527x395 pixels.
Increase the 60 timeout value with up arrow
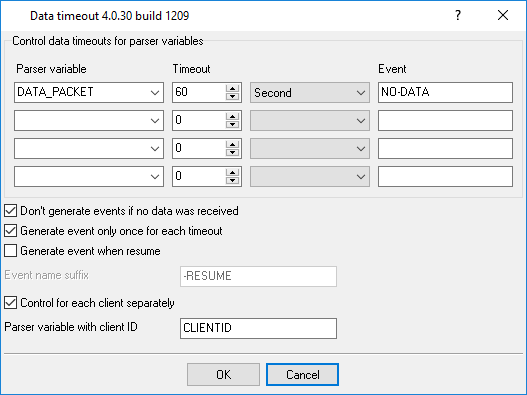232,88
